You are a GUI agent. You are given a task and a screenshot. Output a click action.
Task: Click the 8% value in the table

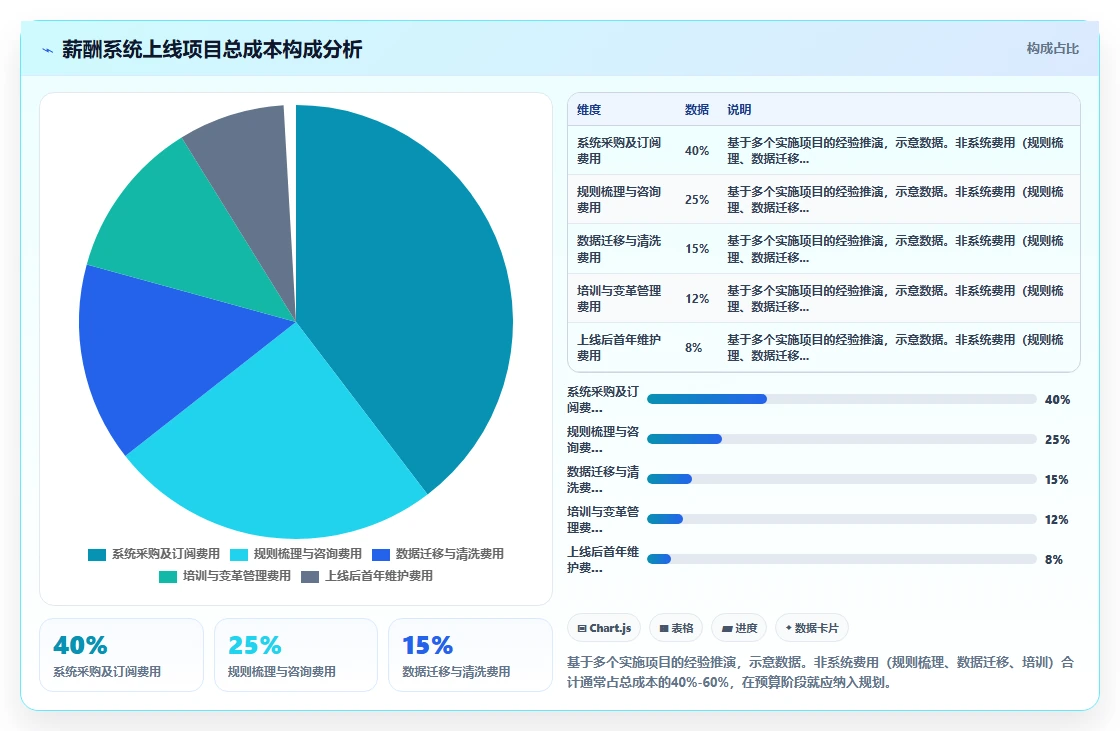pyautogui.click(x=694, y=348)
